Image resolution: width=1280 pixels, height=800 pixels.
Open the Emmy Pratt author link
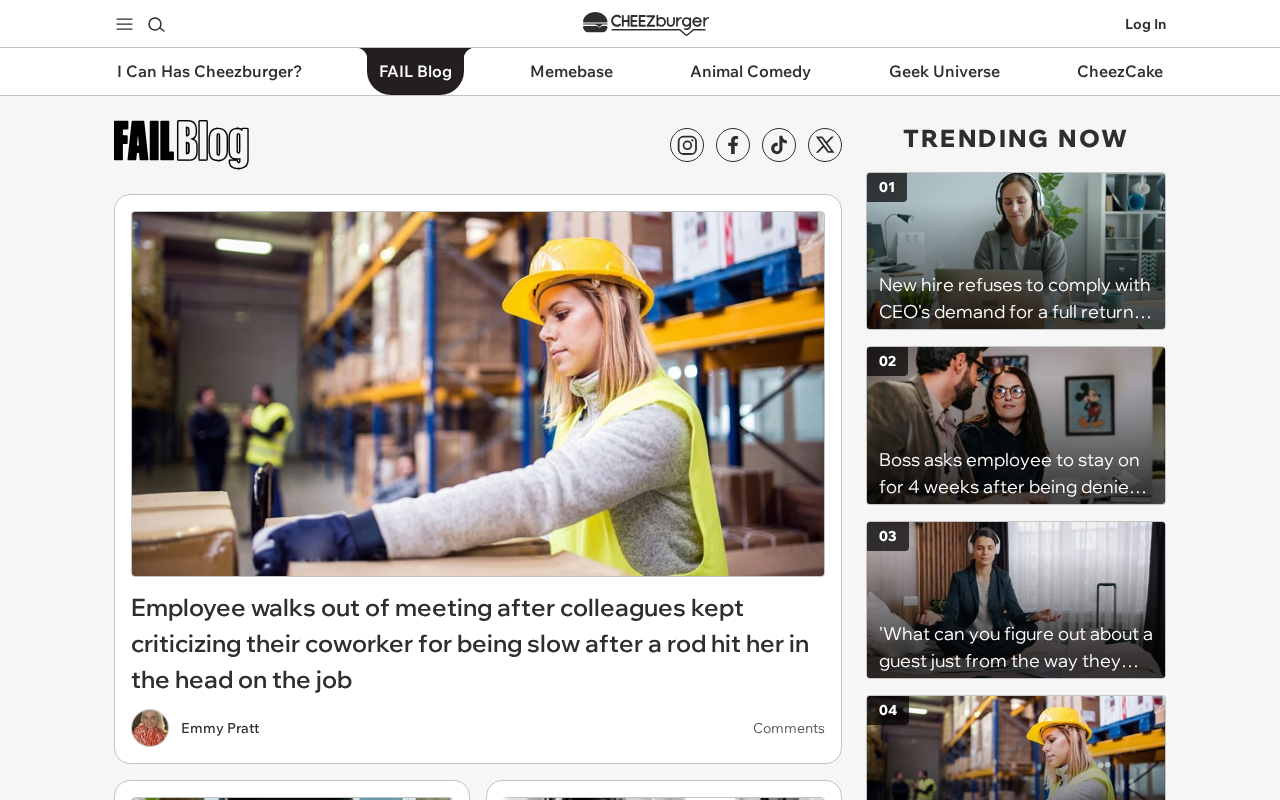click(220, 728)
